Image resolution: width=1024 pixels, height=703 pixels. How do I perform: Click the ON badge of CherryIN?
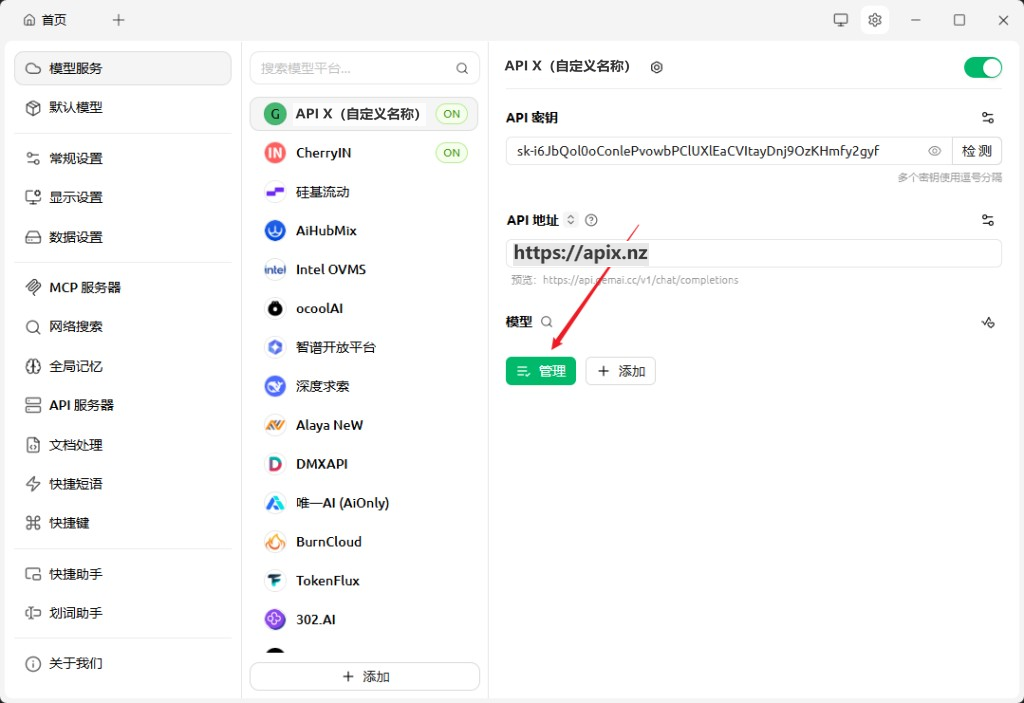451,153
